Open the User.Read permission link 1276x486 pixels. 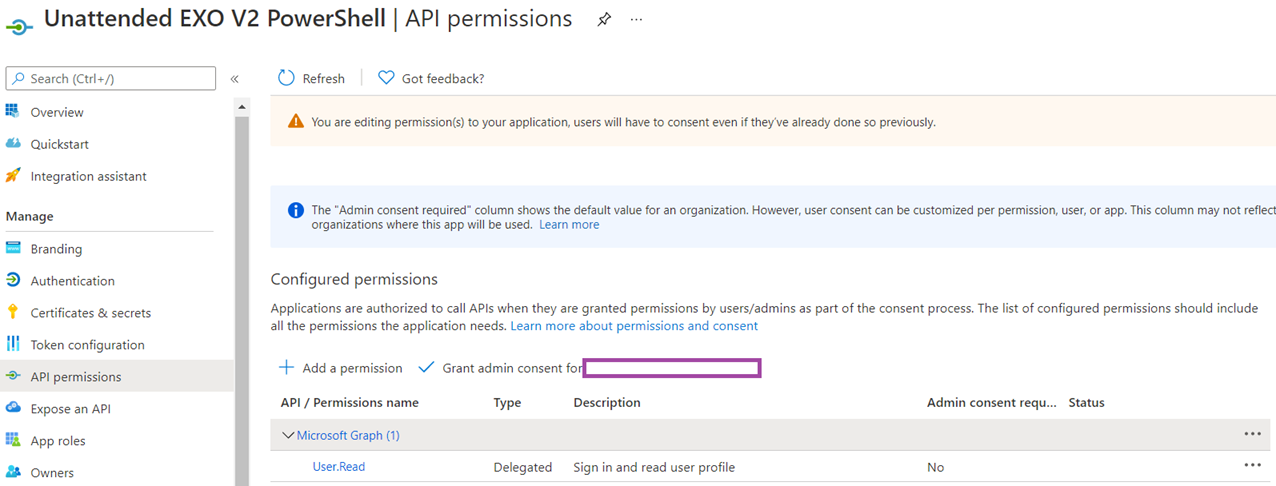click(x=339, y=466)
